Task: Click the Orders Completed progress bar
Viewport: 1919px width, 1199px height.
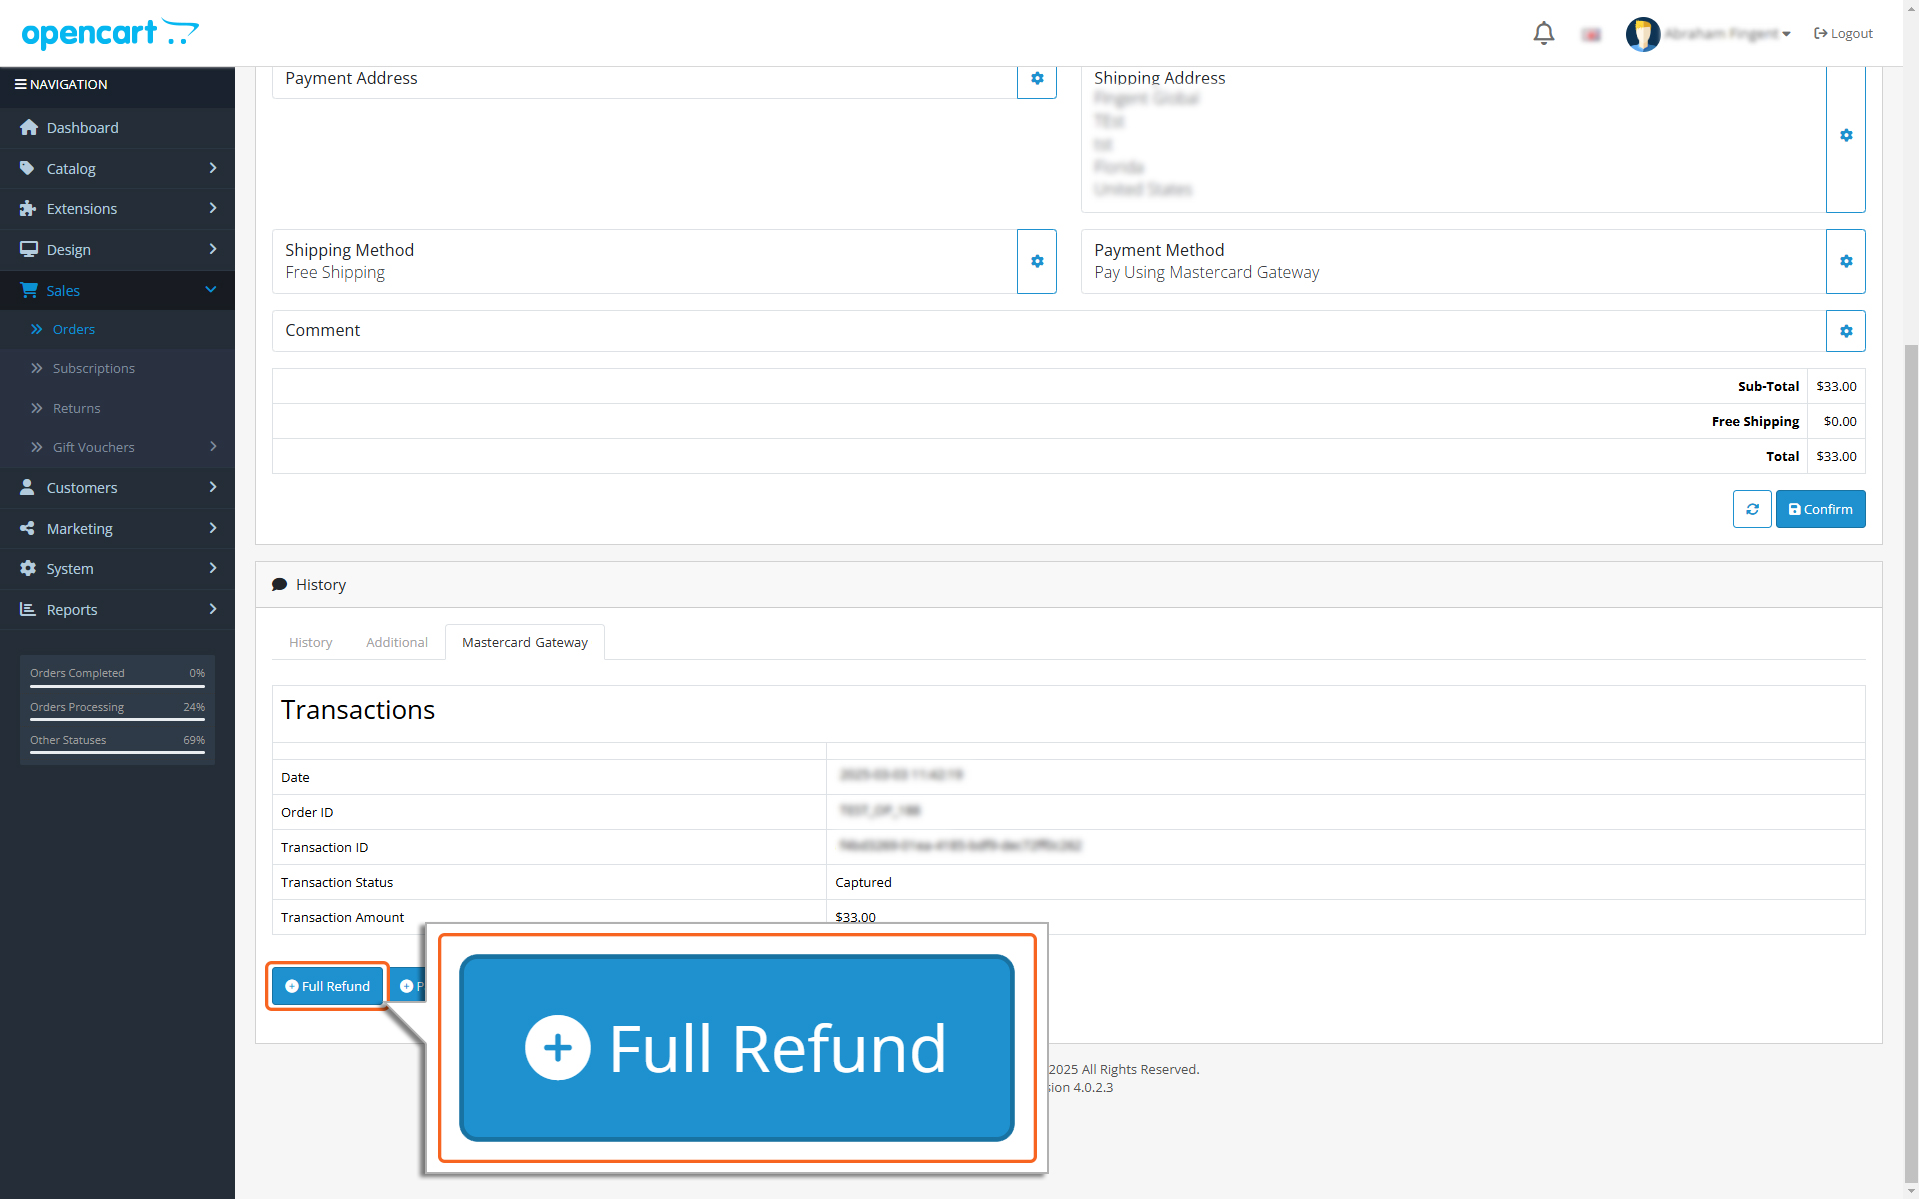Action: click(x=117, y=686)
